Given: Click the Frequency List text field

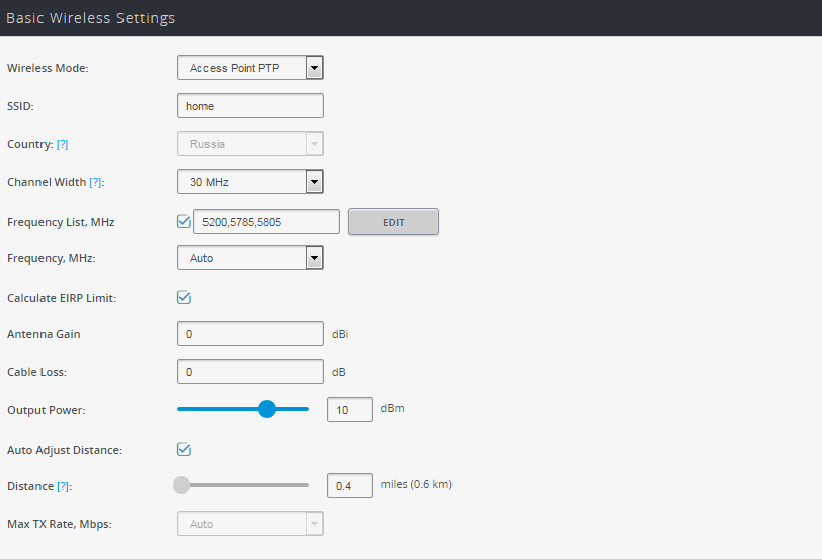Looking at the screenshot, I should point(266,222).
